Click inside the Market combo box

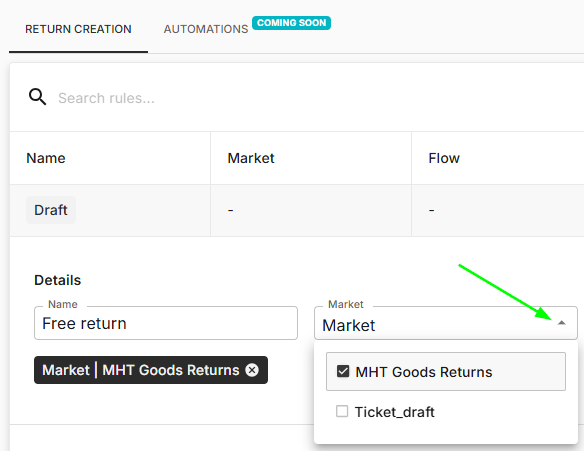446,323
